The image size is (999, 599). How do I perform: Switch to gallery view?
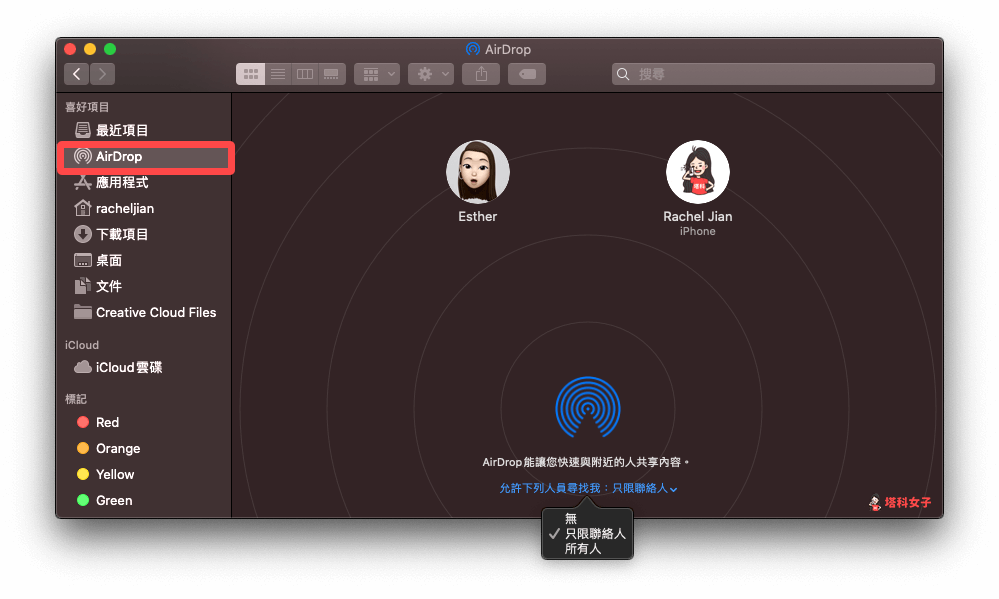click(331, 74)
